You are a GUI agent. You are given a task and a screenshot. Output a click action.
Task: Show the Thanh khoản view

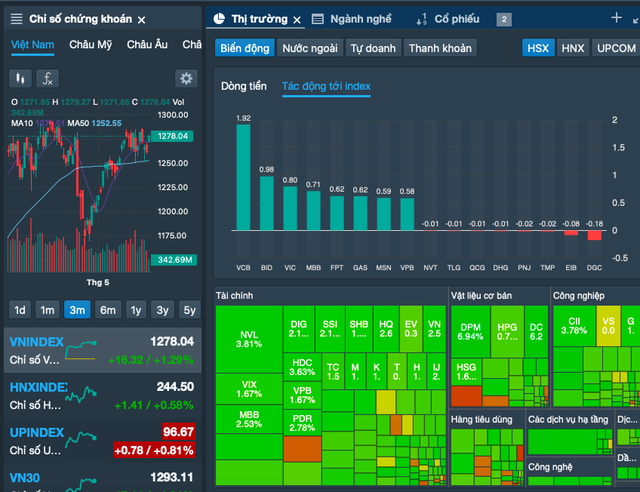(x=440, y=48)
